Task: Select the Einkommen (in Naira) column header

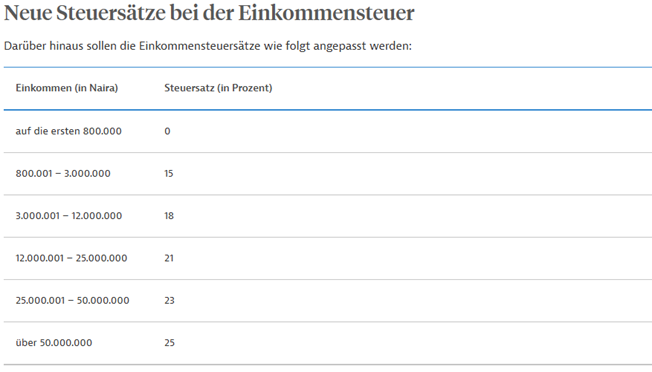Action: [x=67, y=88]
